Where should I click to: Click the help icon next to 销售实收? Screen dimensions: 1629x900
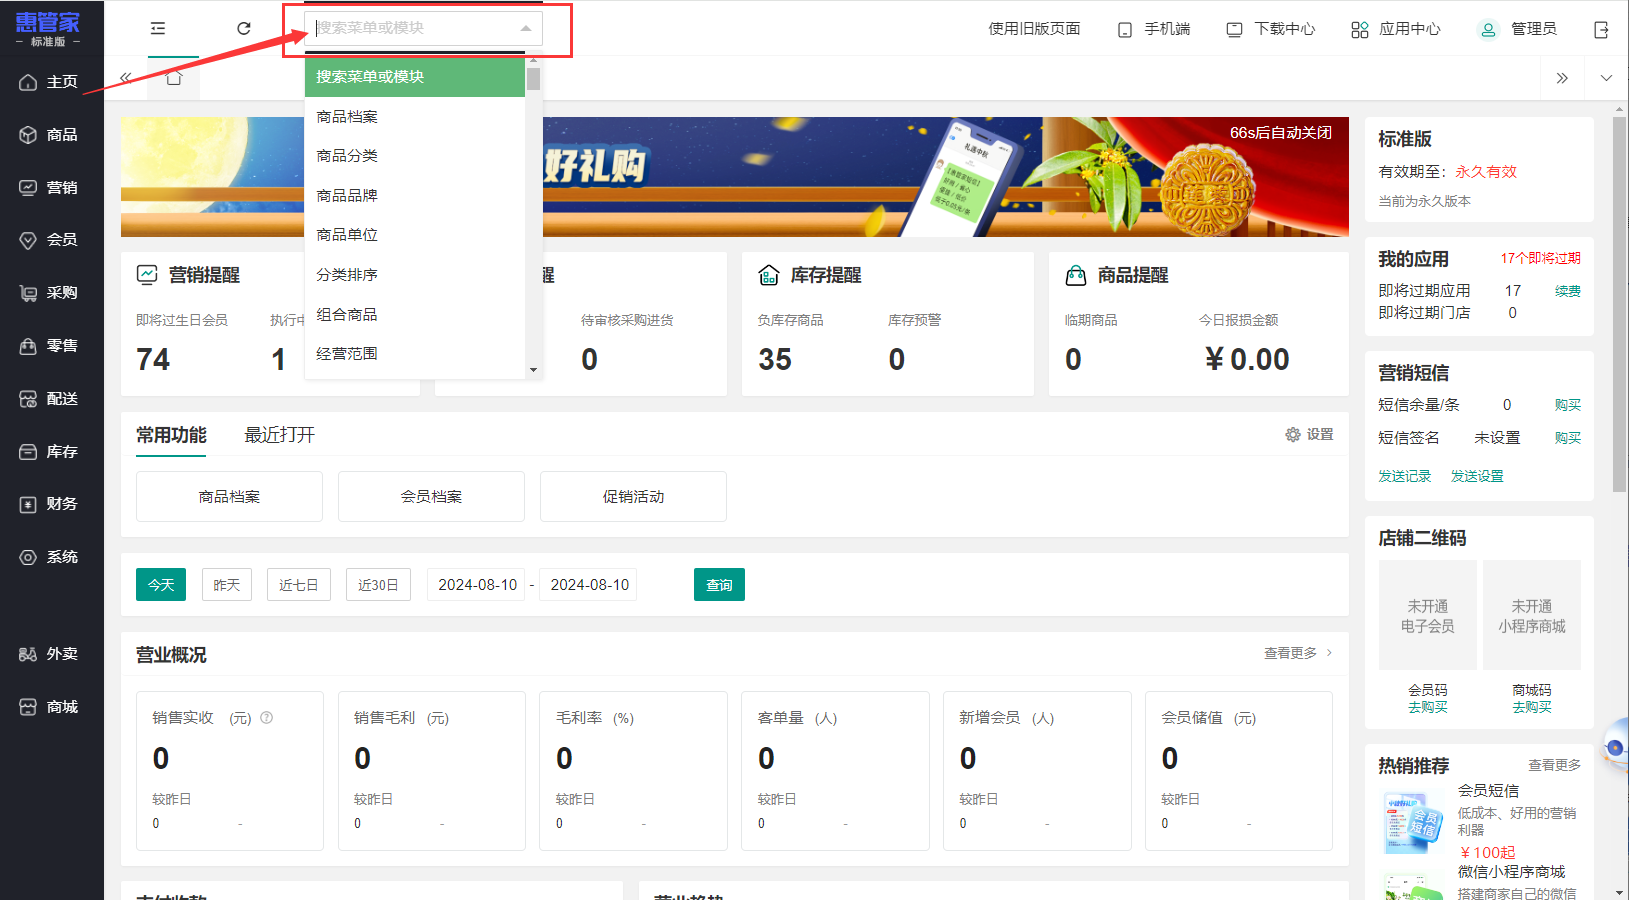[x=267, y=718]
